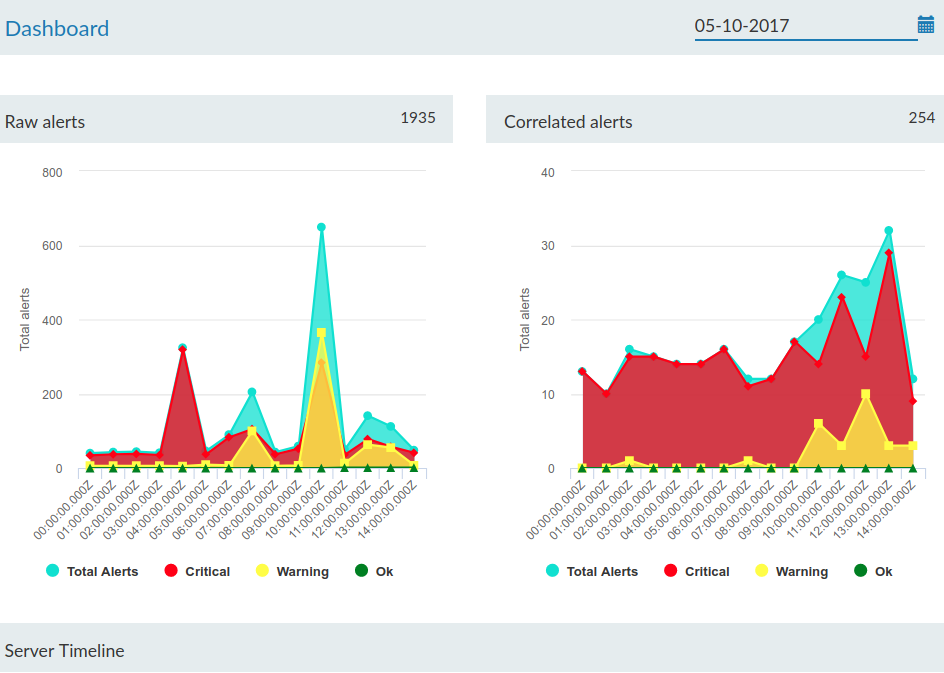Select the Raw alerts critical peak at 04:00
This screenshot has width=944, height=673.
[182, 349]
